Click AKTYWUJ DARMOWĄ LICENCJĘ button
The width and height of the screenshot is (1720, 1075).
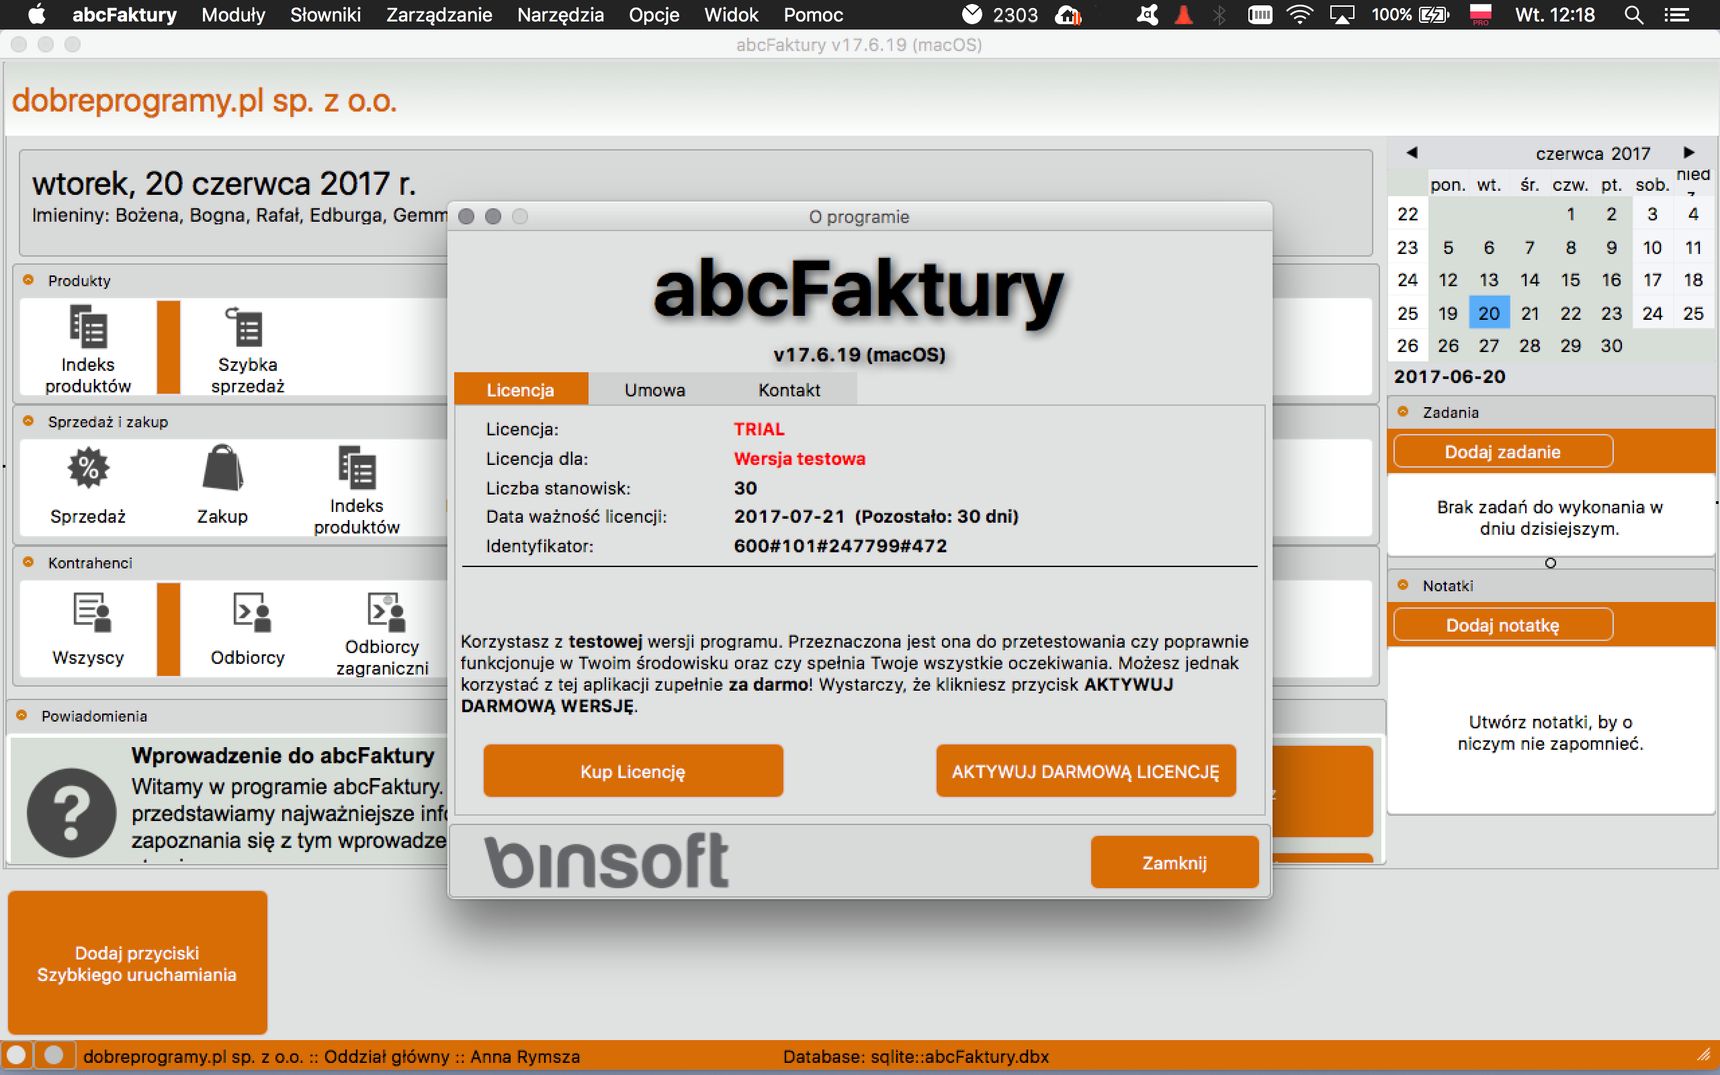click(1086, 771)
